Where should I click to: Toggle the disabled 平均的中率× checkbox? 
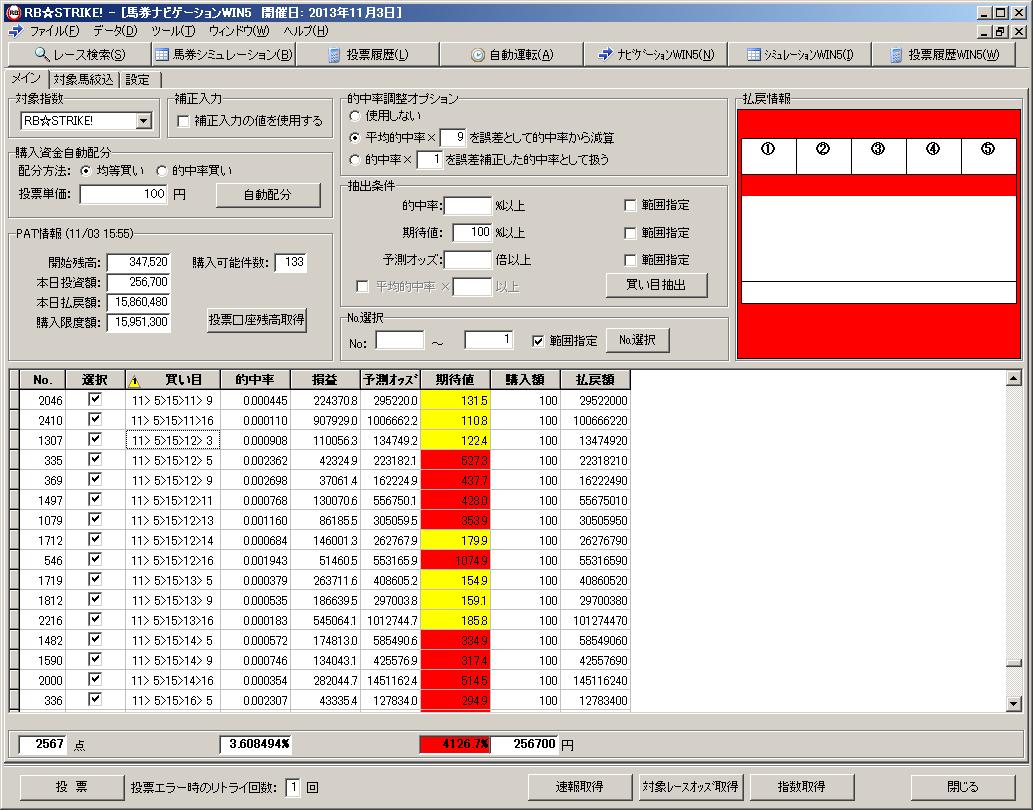(362, 286)
